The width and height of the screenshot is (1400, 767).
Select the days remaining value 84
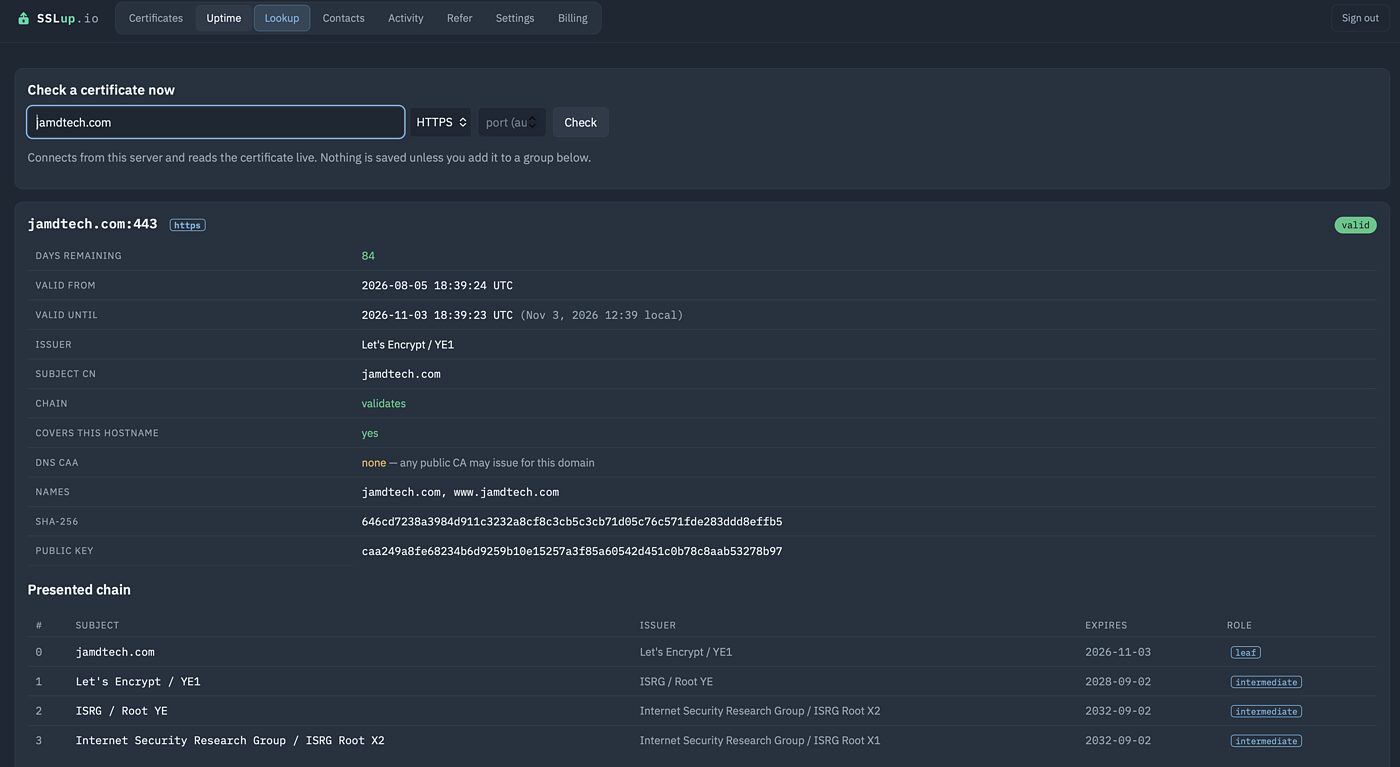[368, 256]
